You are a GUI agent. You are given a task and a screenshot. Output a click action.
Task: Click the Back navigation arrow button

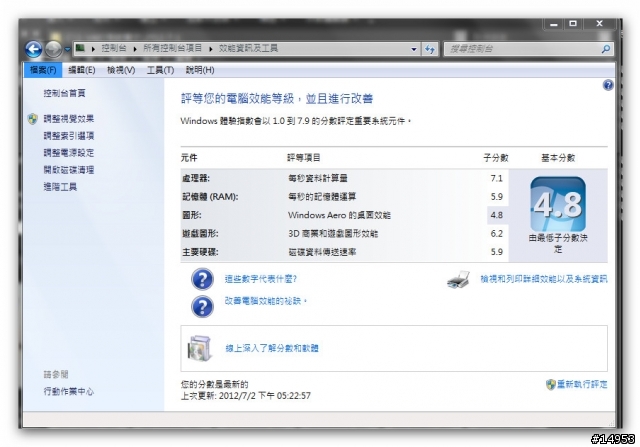pos(33,49)
